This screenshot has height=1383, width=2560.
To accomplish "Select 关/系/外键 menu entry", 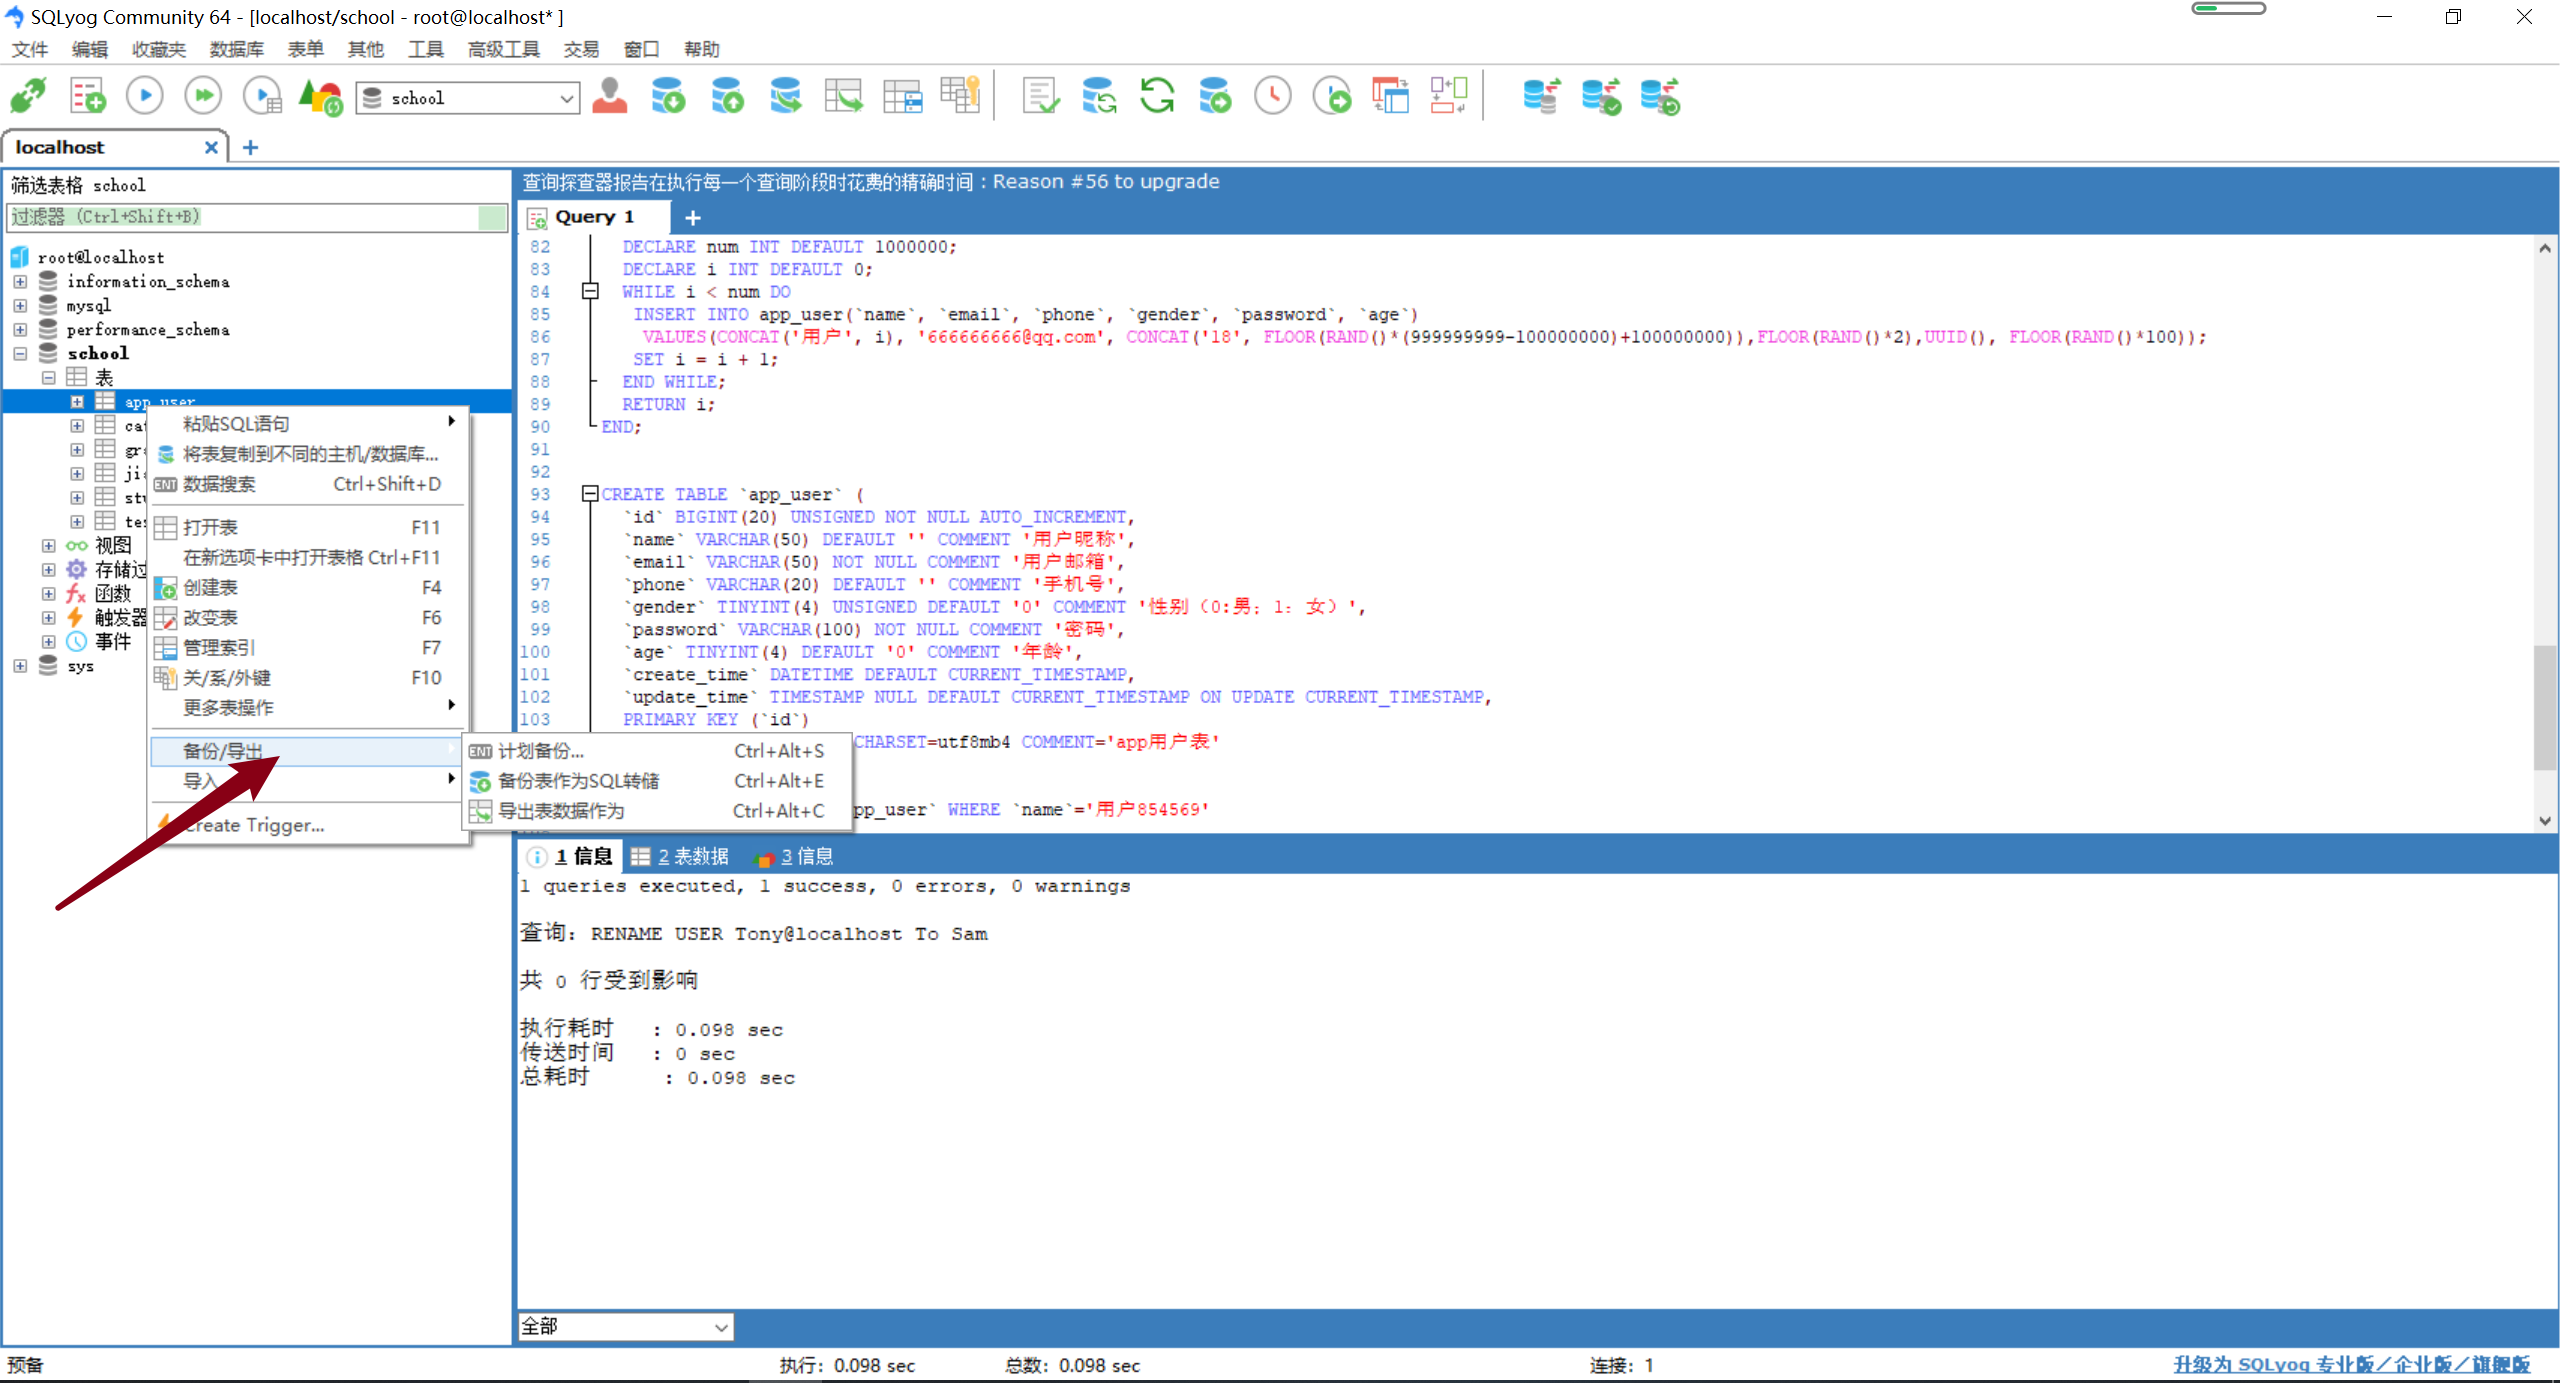I will 308,677.
